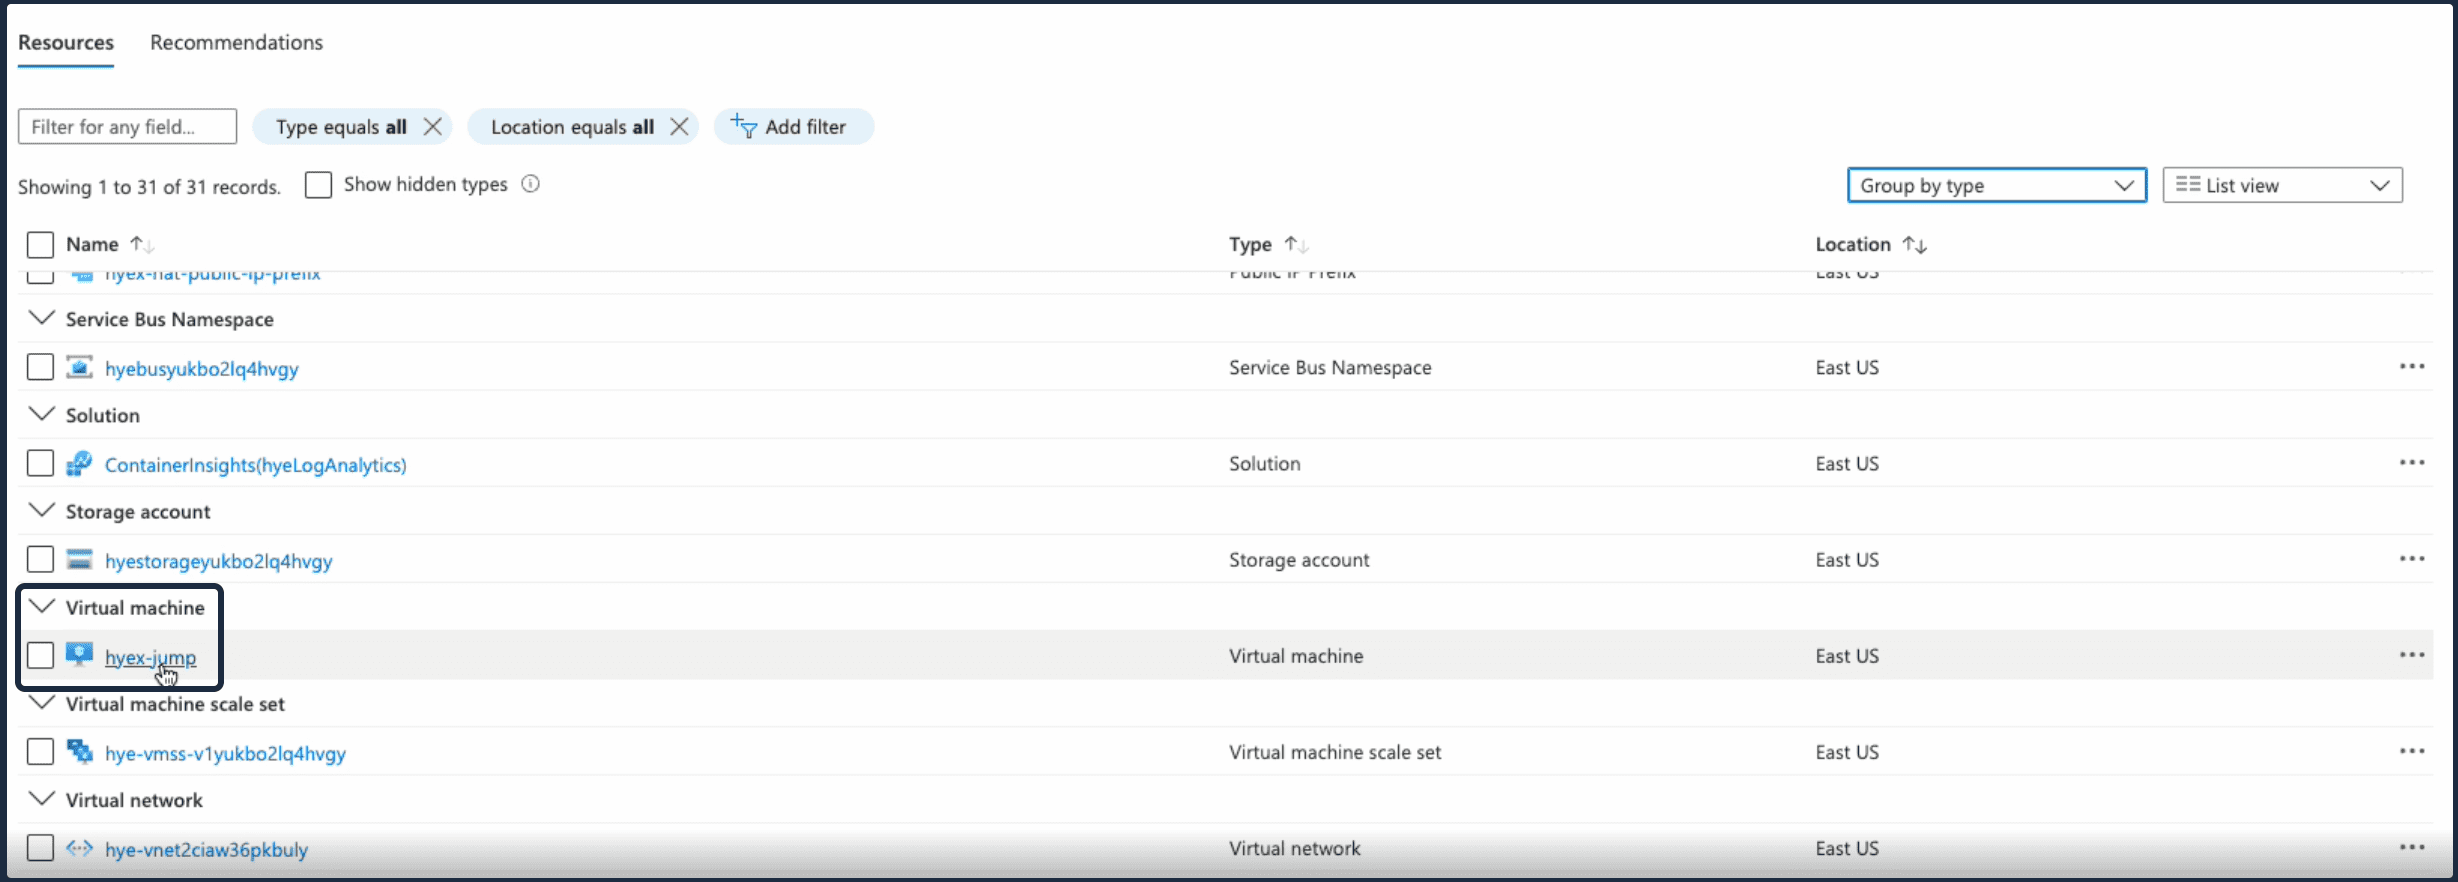Click the Filter for any field input
Screen dimensions: 2458x882
[127, 127]
